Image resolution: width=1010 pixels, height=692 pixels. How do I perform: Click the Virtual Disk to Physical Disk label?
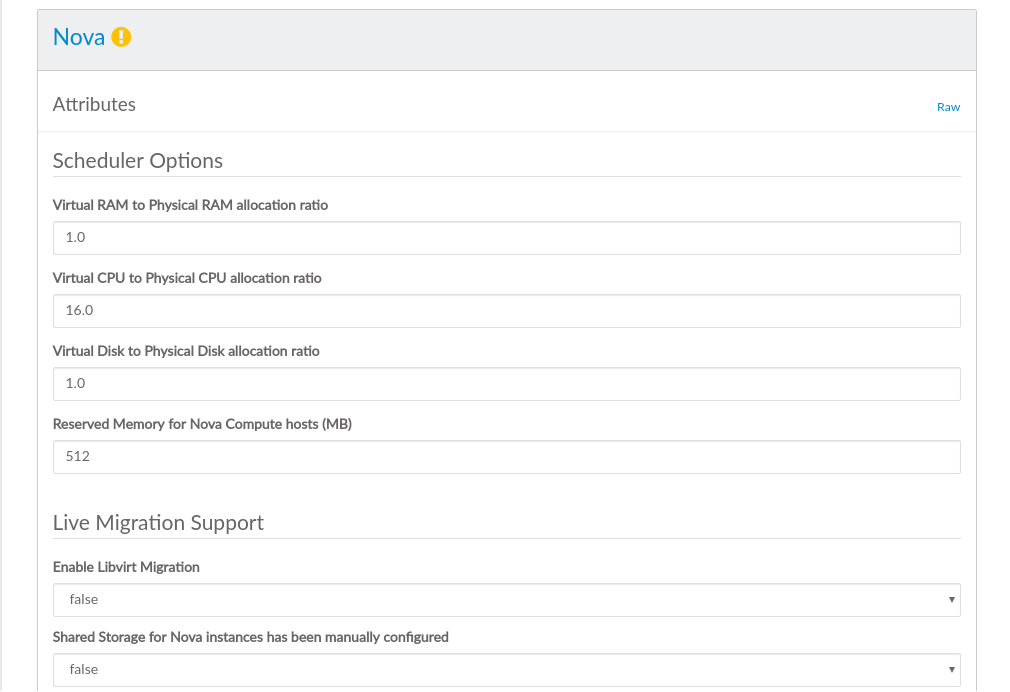tap(186, 351)
